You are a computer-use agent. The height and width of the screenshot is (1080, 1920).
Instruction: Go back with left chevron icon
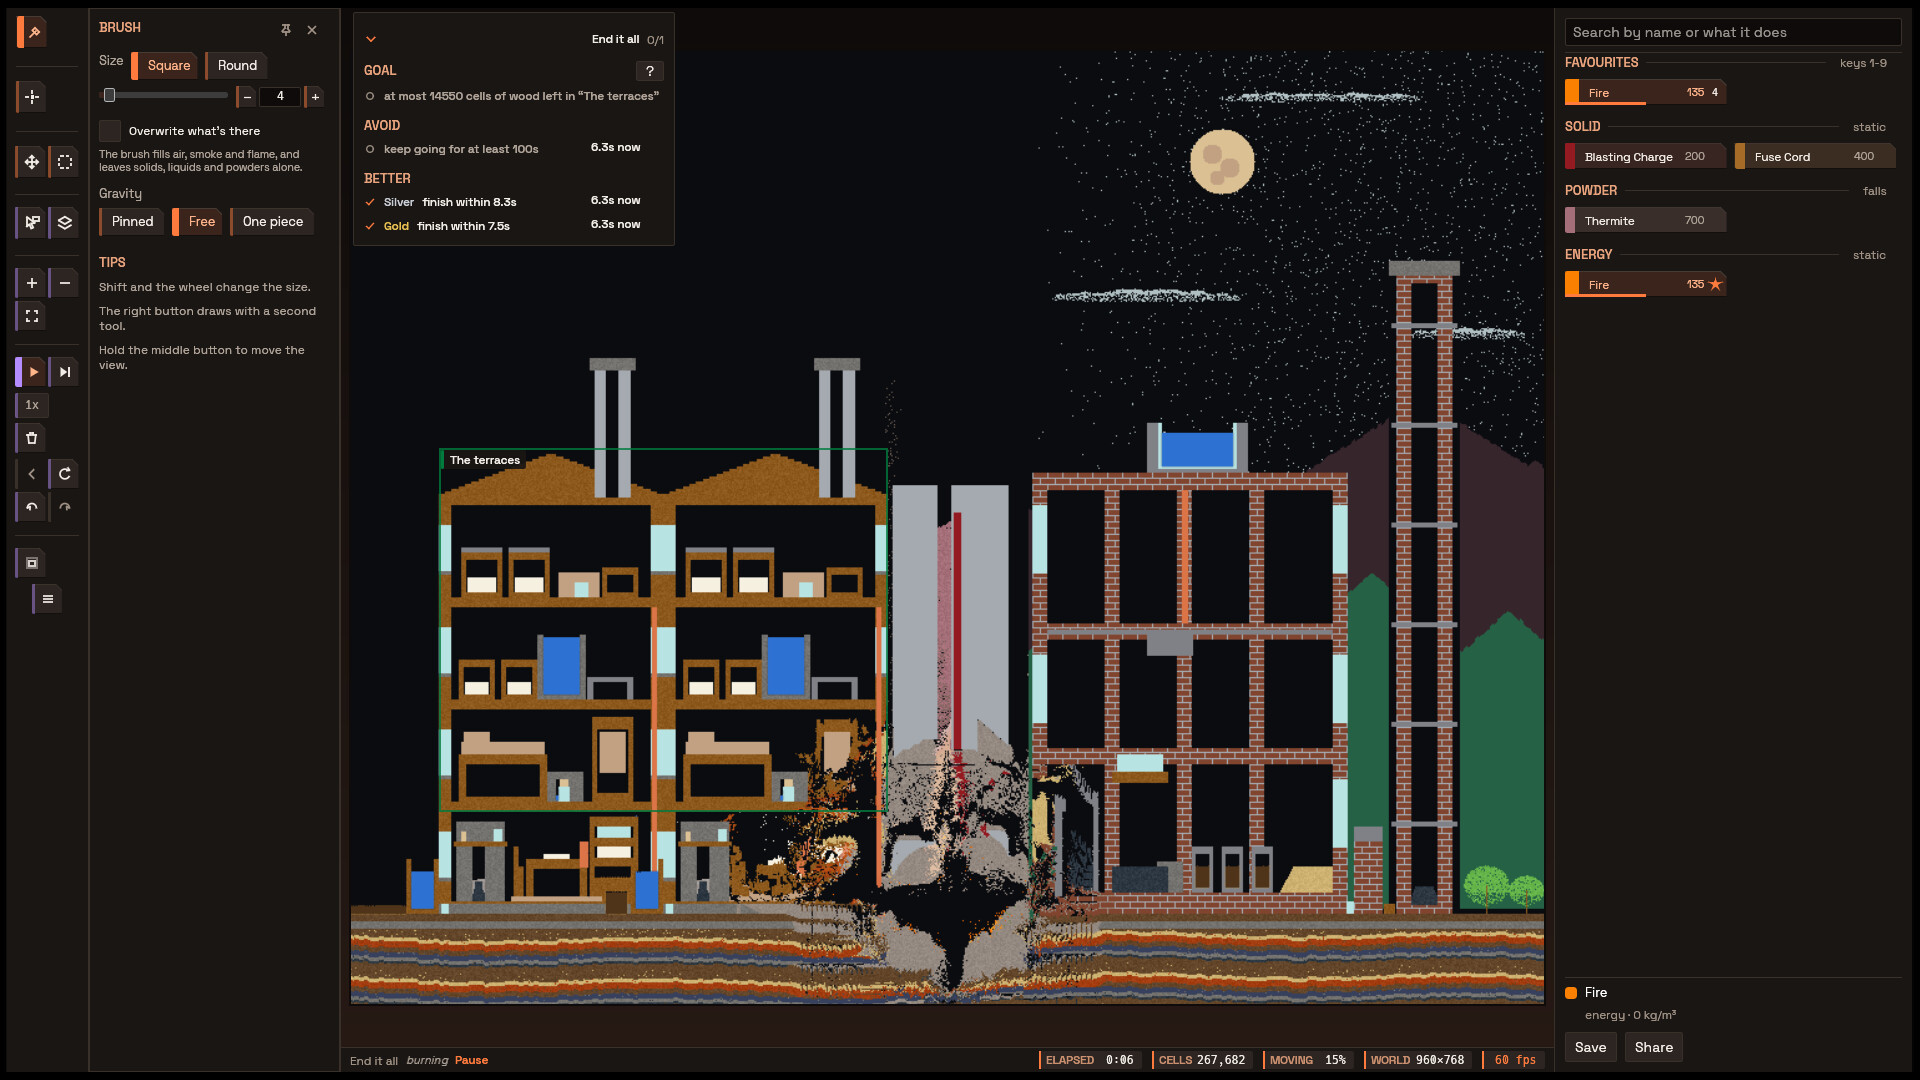click(32, 474)
